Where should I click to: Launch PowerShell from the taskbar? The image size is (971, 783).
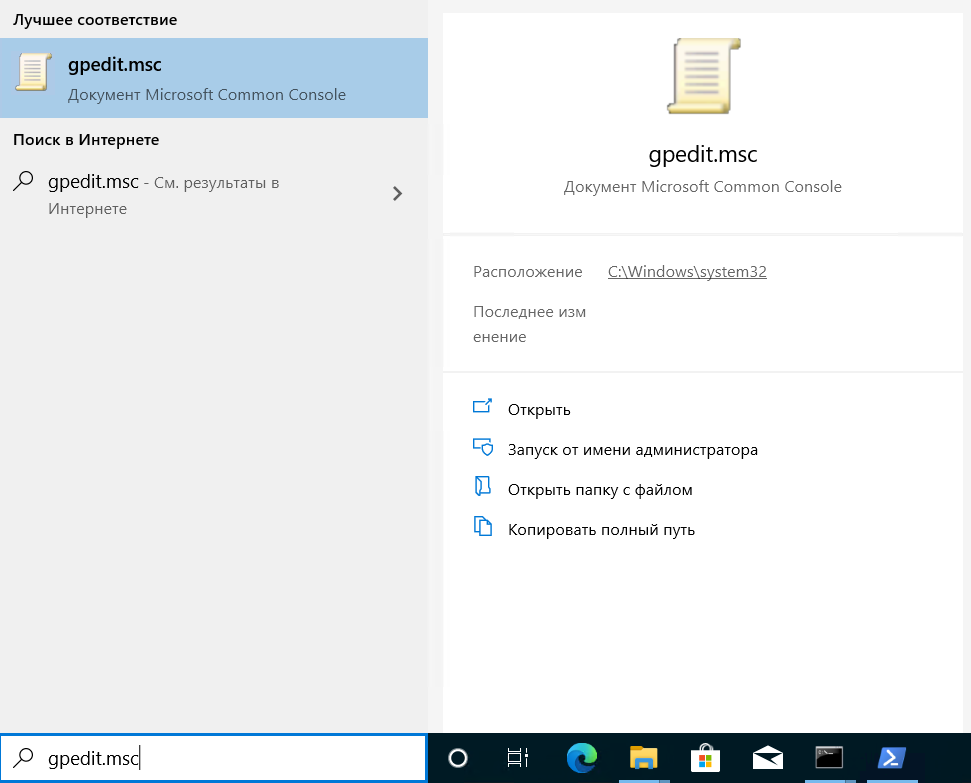click(889, 758)
